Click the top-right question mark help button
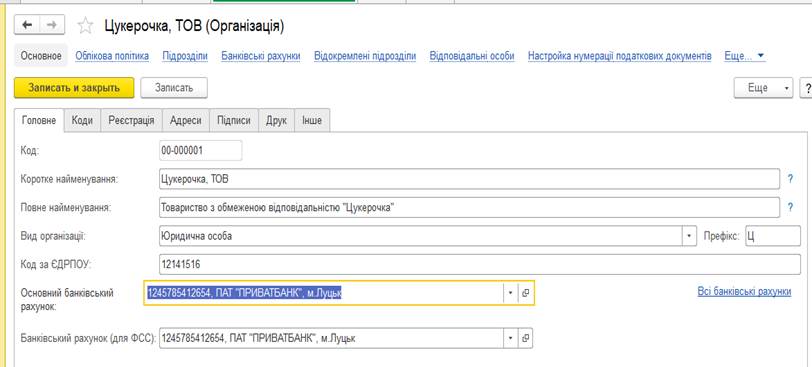812x367 pixels. 806,88
